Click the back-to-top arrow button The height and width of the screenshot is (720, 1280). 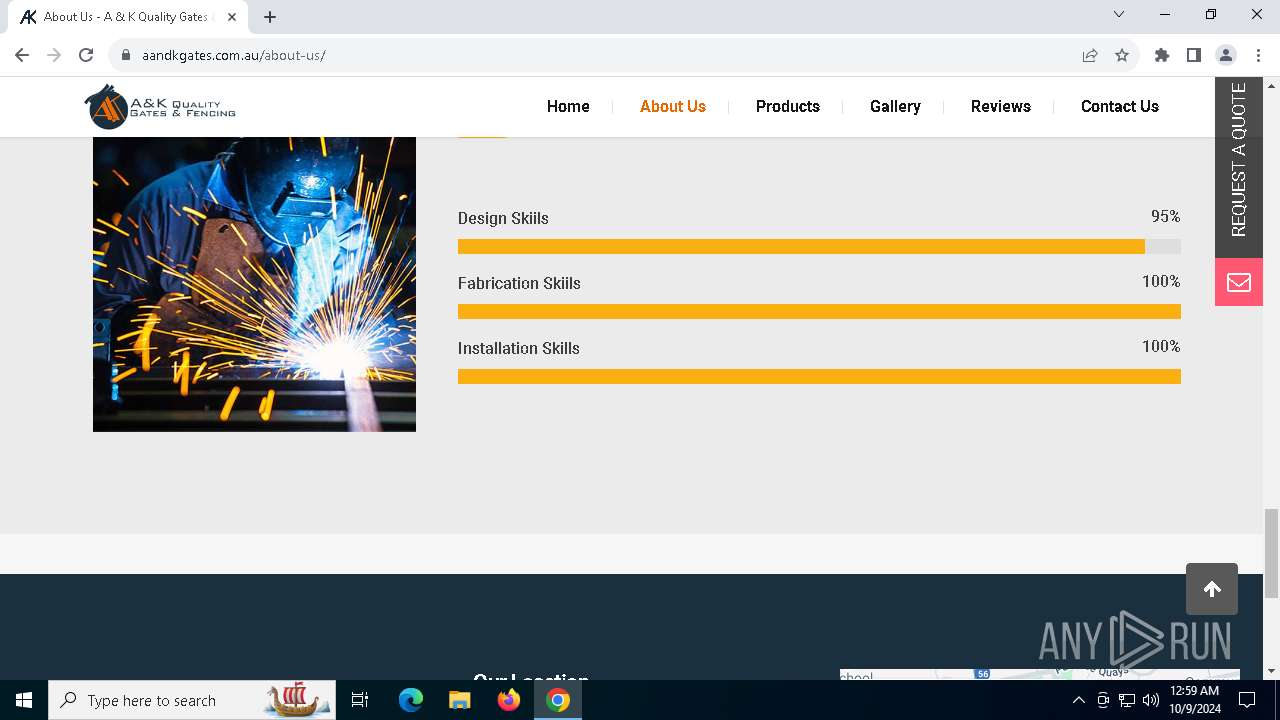(1212, 589)
